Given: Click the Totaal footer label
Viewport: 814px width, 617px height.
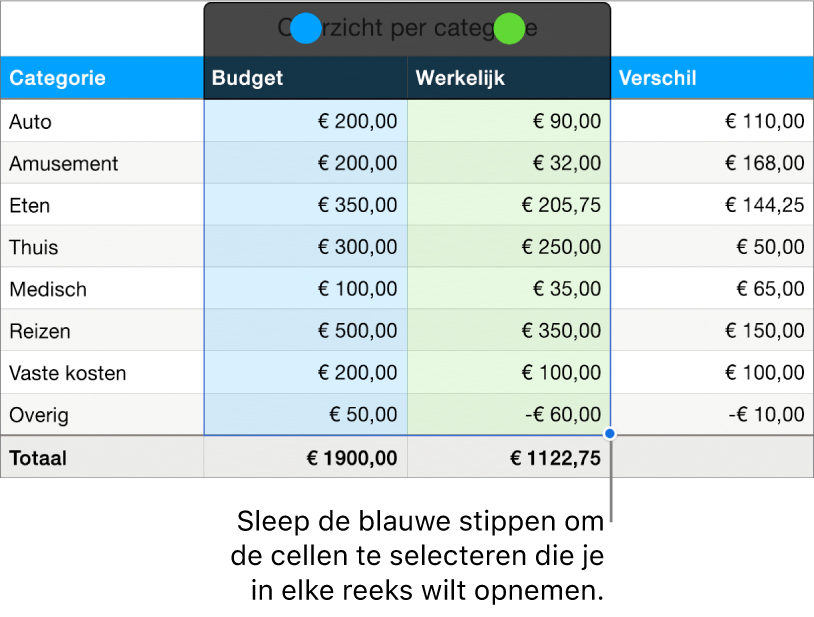Looking at the screenshot, I should [x=37, y=458].
